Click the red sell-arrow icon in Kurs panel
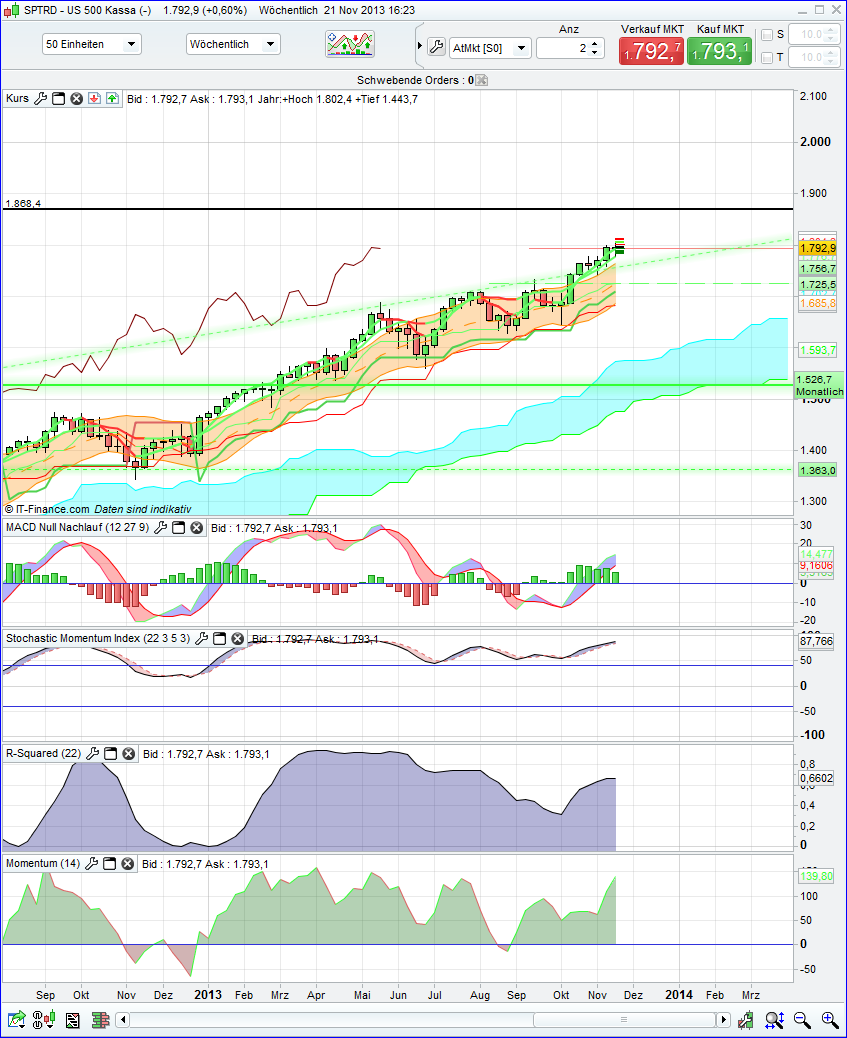Image resolution: width=847 pixels, height=1038 pixels. pyautogui.click(x=93, y=98)
